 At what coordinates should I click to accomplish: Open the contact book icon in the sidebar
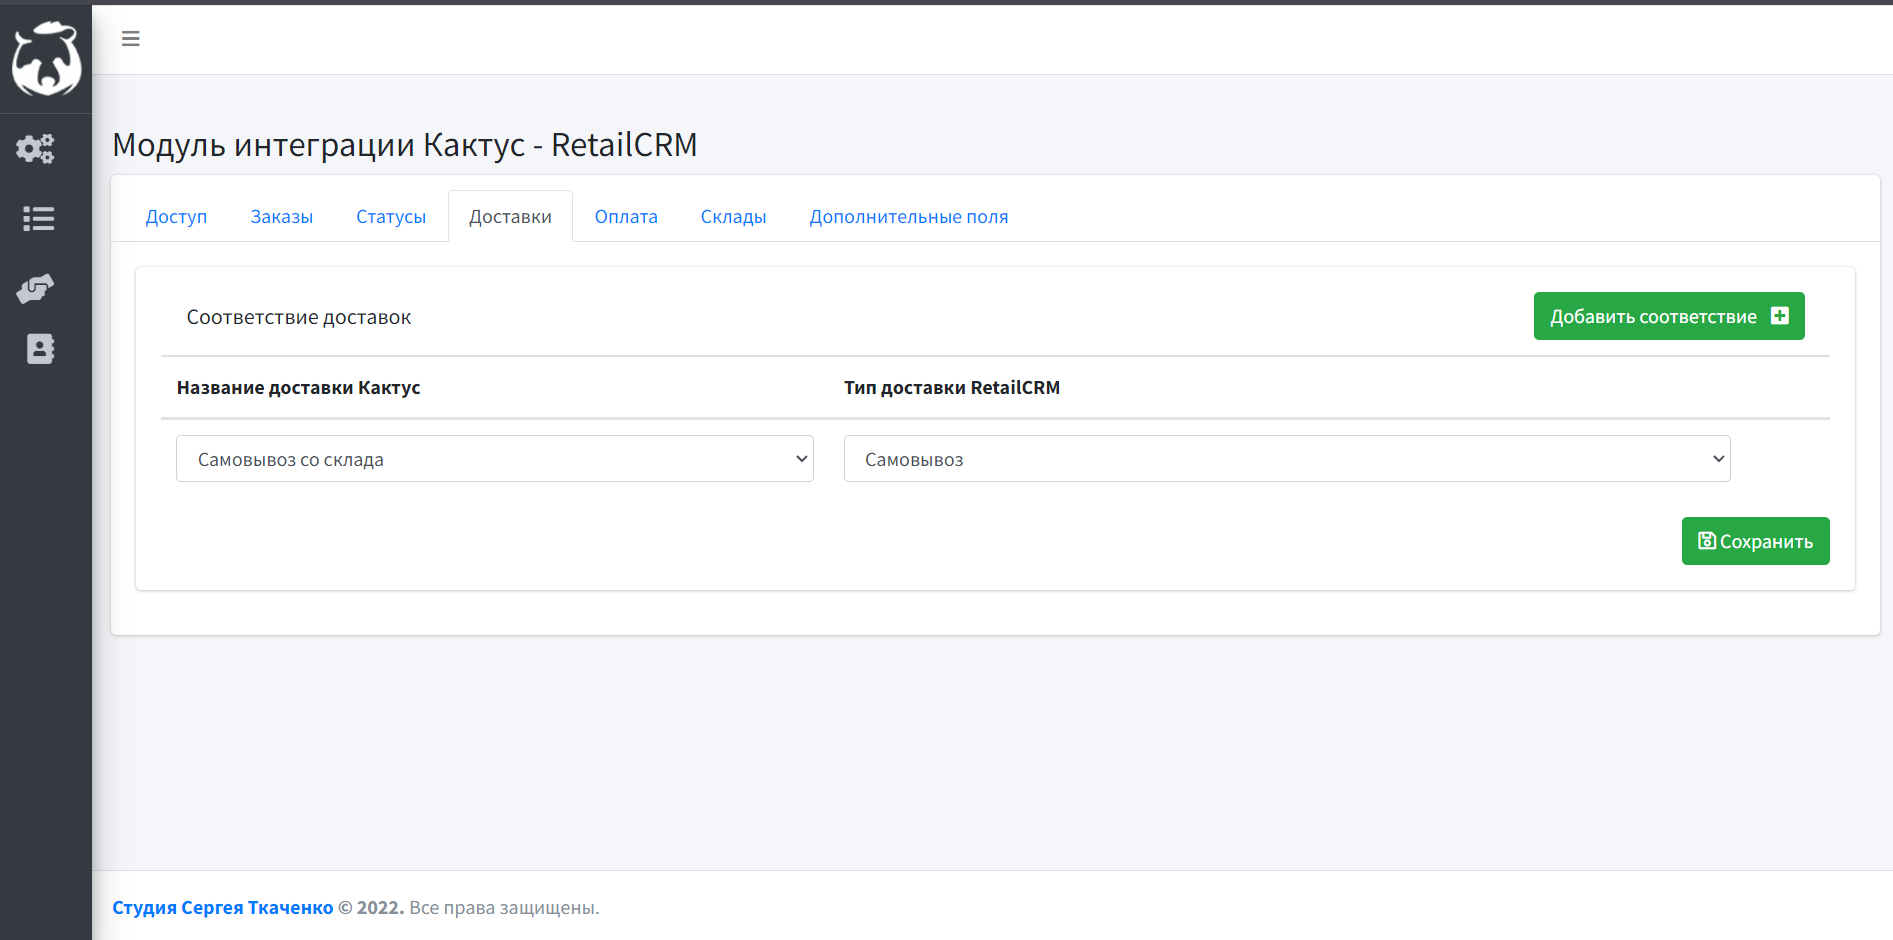tap(40, 349)
